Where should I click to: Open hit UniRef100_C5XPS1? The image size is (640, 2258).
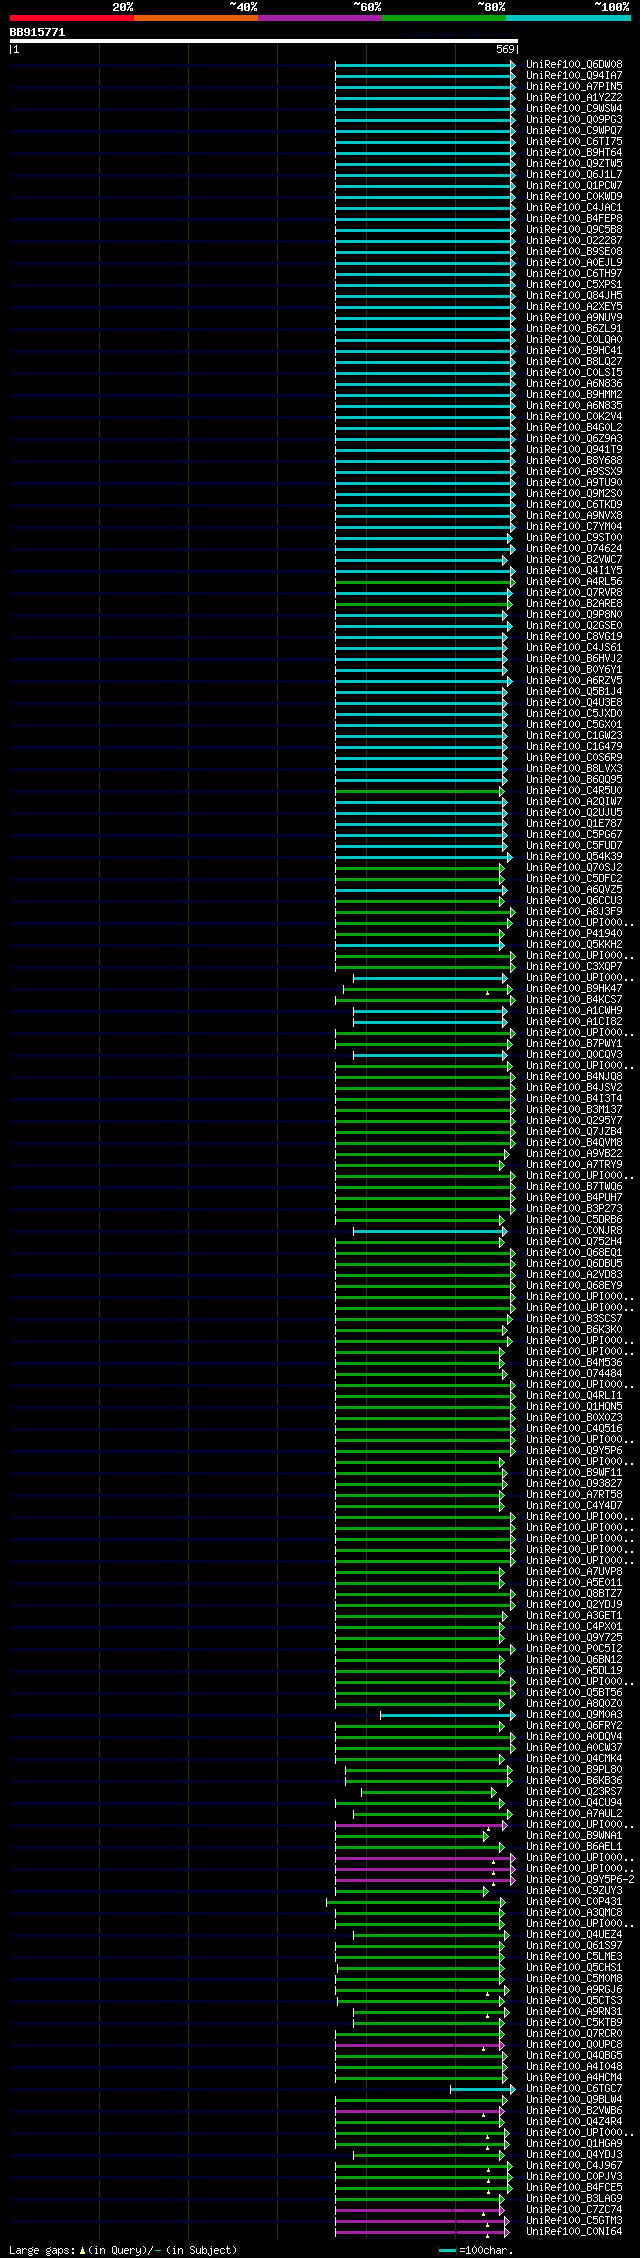coord(574,284)
